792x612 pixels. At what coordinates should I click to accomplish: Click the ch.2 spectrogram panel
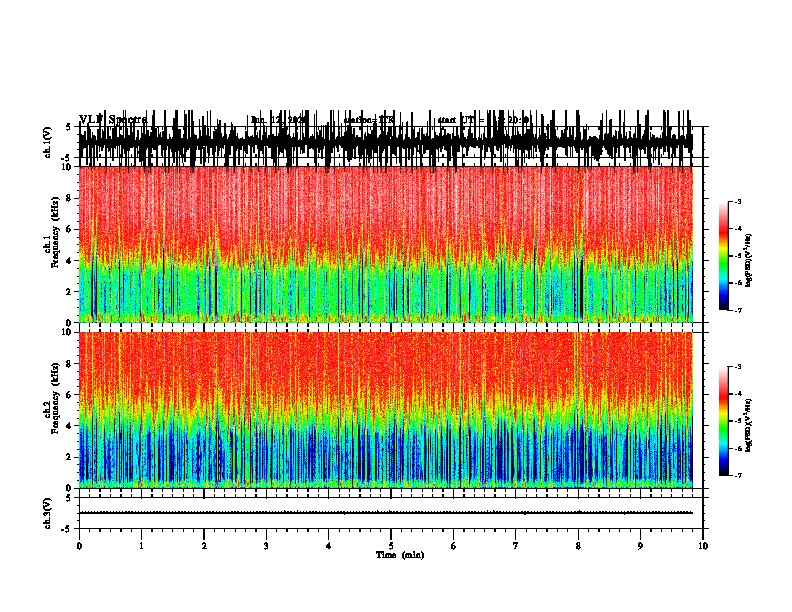click(385, 410)
